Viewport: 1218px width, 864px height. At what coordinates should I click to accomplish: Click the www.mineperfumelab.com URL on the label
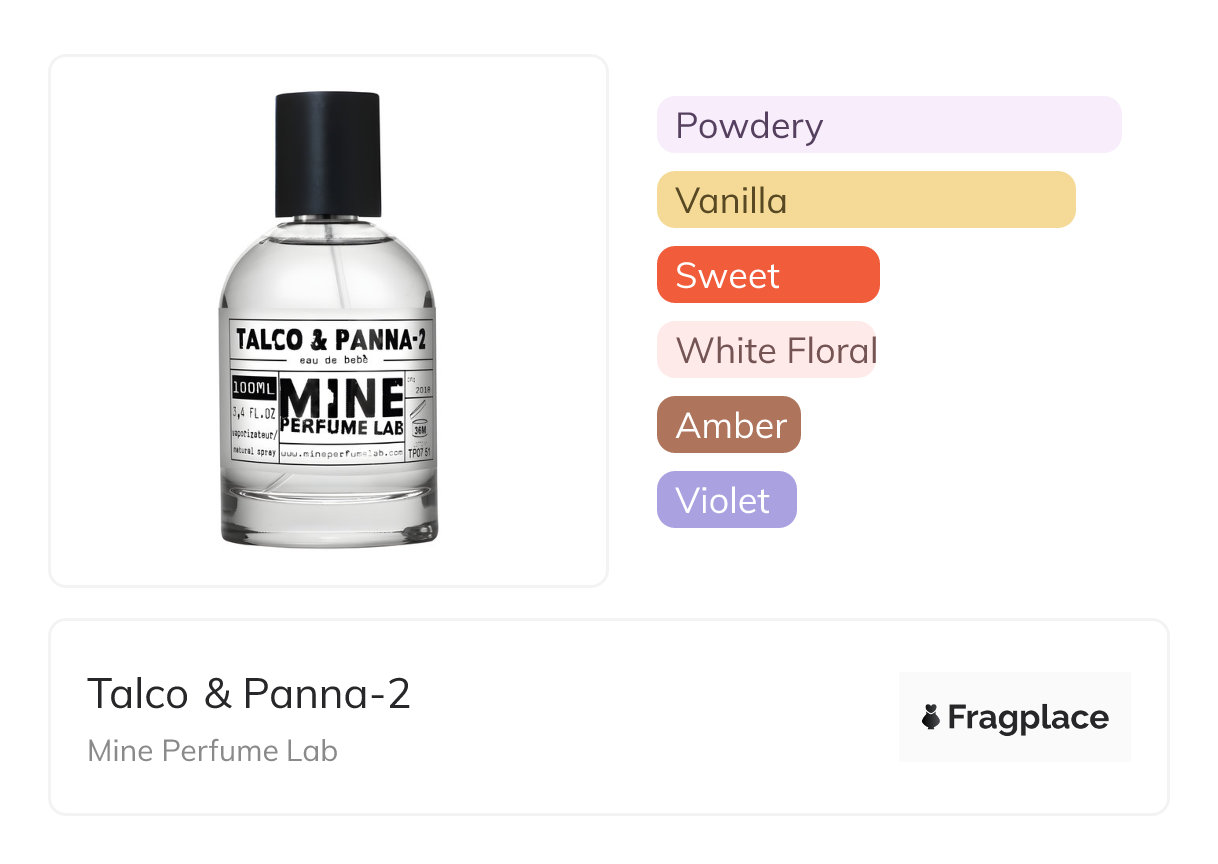342,453
